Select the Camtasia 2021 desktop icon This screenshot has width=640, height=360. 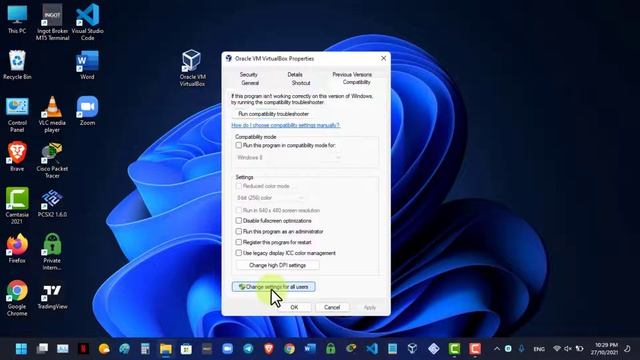pos(17,206)
